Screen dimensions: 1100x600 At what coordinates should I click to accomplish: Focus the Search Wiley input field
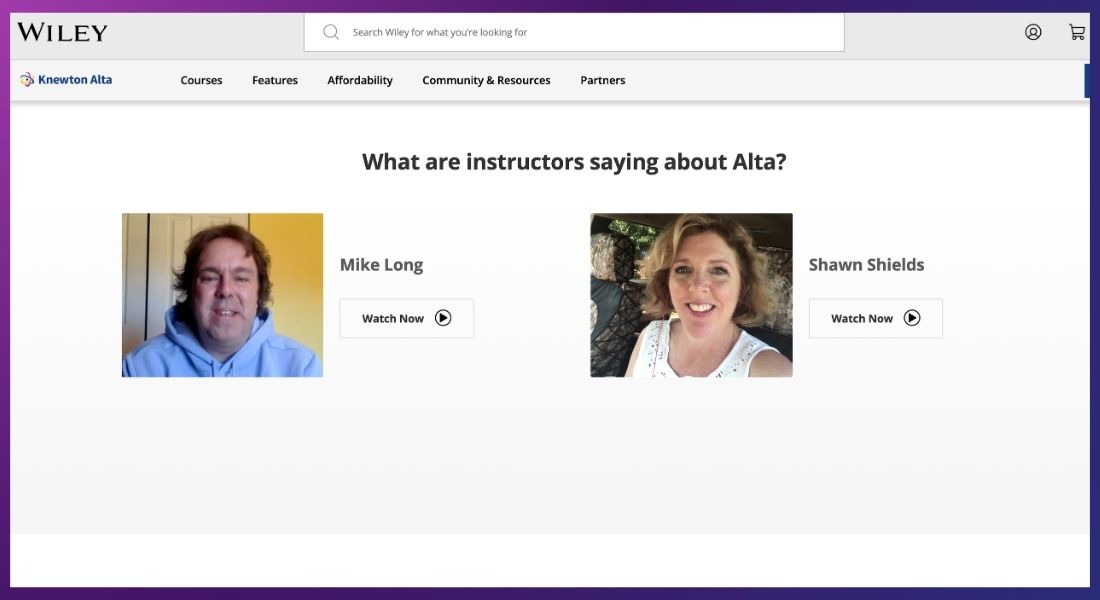tap(574, 32)
